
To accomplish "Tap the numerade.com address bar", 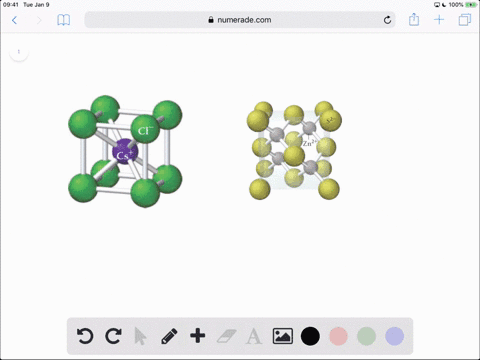I will click(x=240, y=20).
